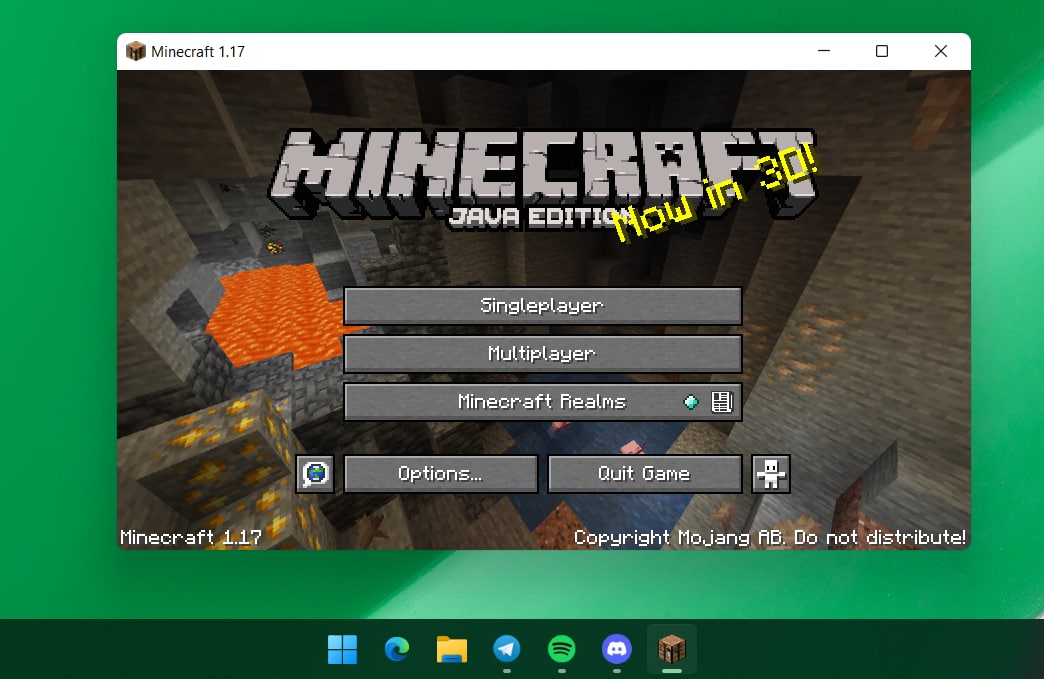This screenshot has height=679, width=1044.
Task: Switch to Telegram on the taskbar
Action: tap(507, 649)
